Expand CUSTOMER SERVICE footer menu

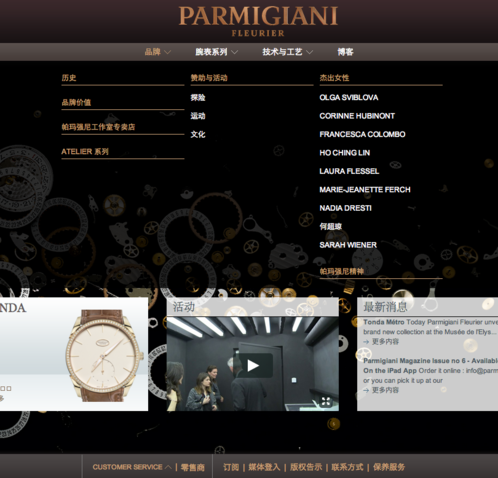pyautogui.click(x=132, y=467)
